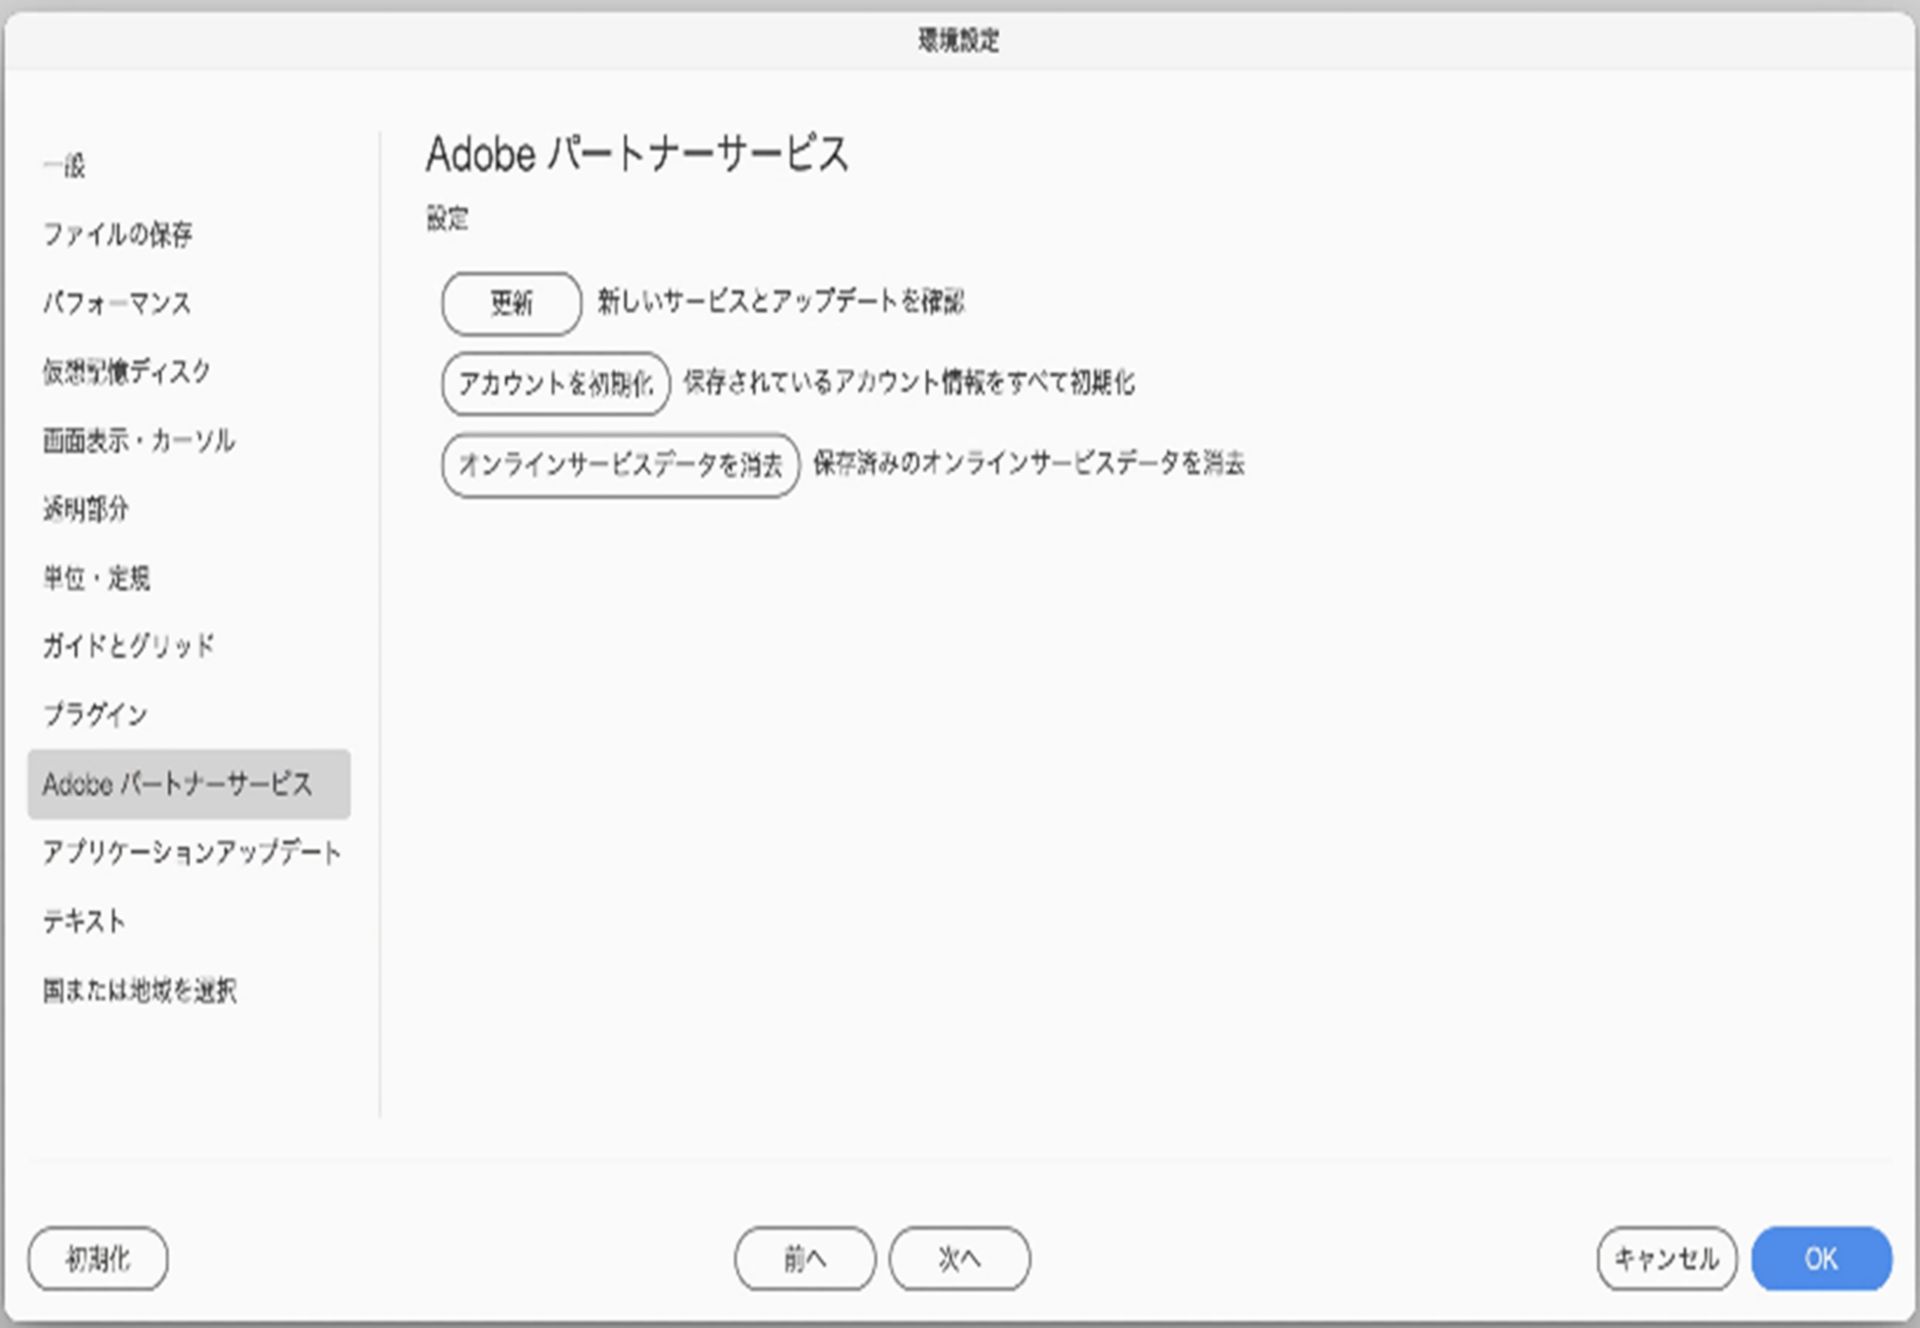Click the 初期化 button at bottom
This screenshot has height=1328, width=1920.
[x=98, y=1258]
